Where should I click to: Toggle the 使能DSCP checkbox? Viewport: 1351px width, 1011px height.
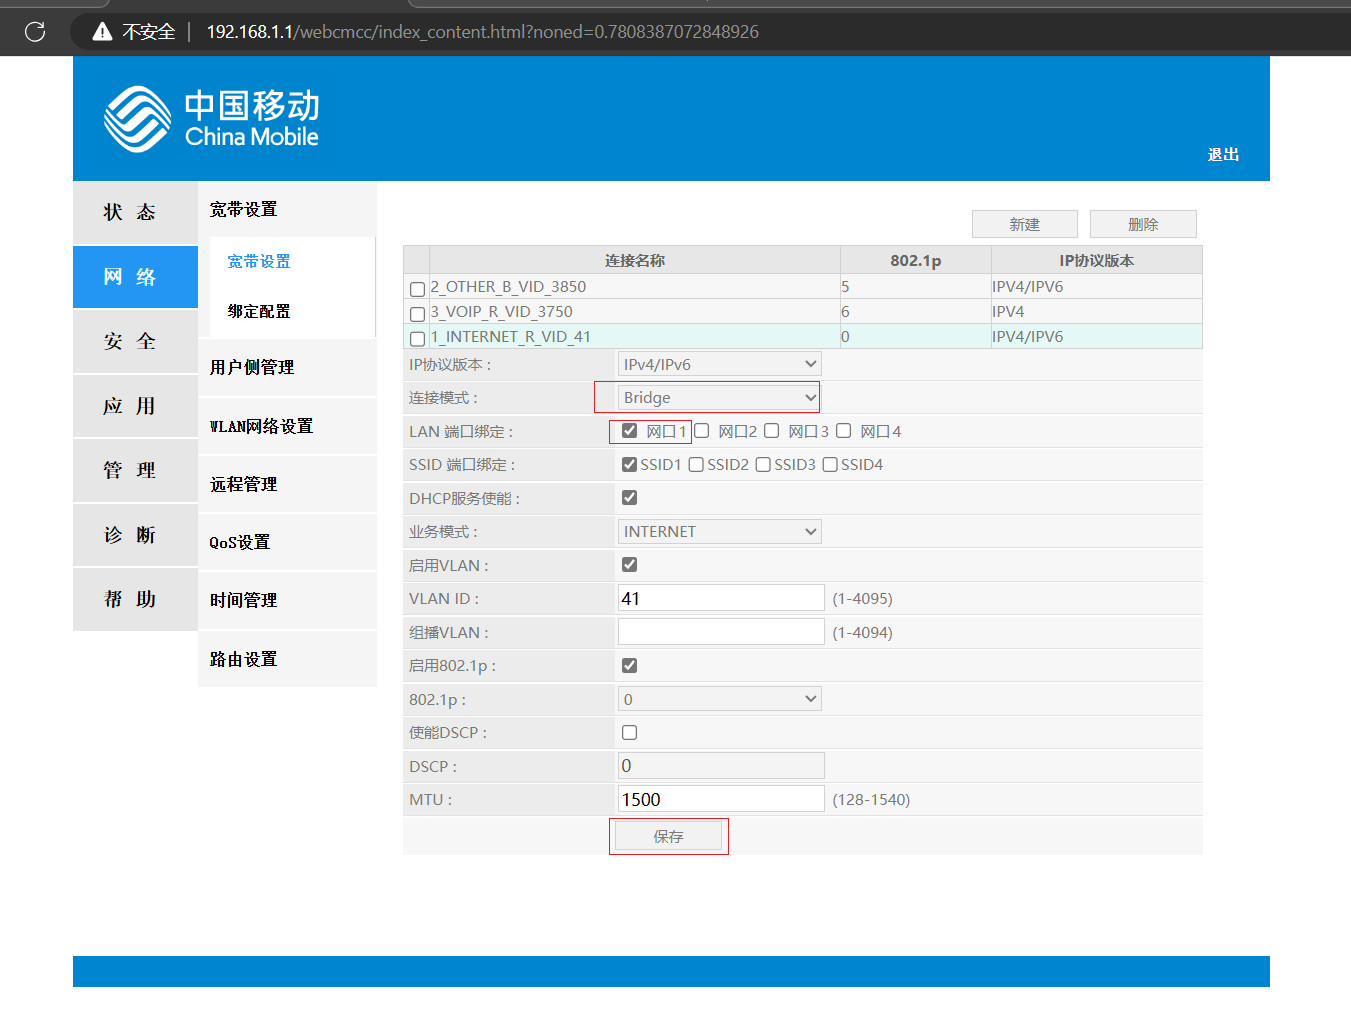tap(629, 733)
